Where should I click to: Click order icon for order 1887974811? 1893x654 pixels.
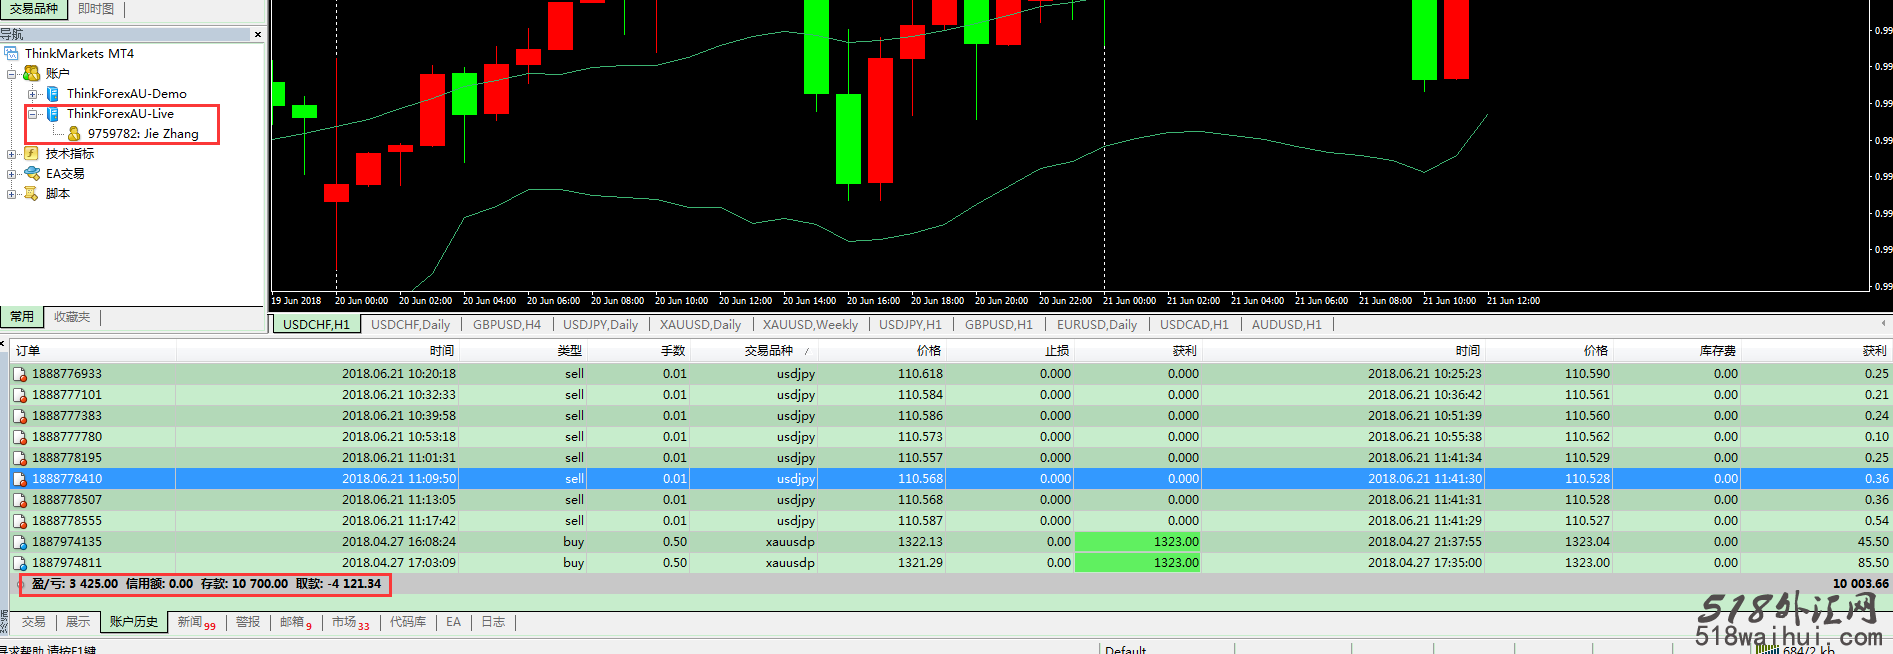[x=20, y=563]
